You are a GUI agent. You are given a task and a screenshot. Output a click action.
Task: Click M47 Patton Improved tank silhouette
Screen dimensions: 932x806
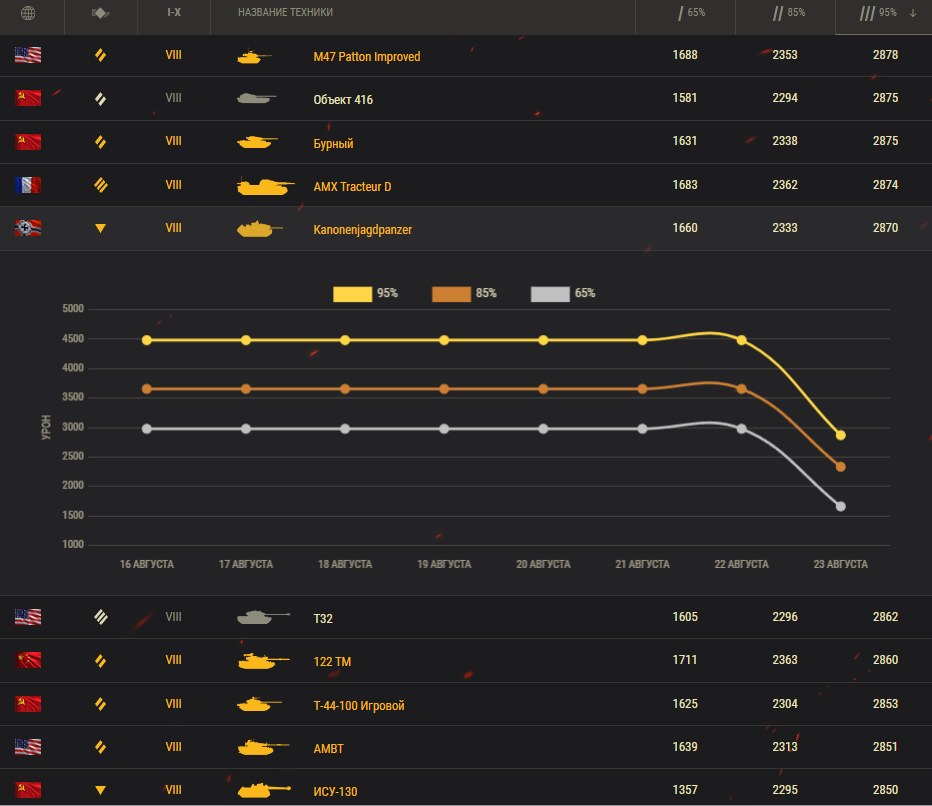[x=254, y=56]
